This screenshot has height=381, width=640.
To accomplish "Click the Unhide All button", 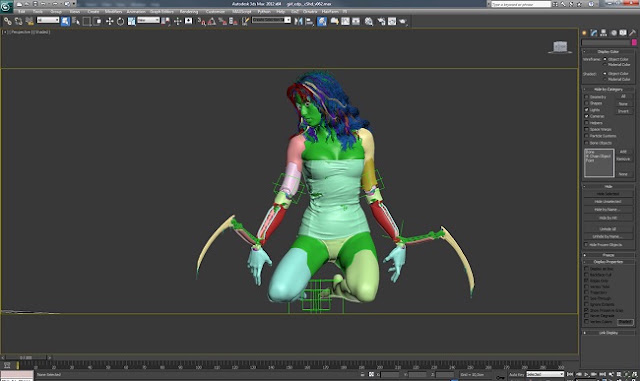I will tap(608, 229).
